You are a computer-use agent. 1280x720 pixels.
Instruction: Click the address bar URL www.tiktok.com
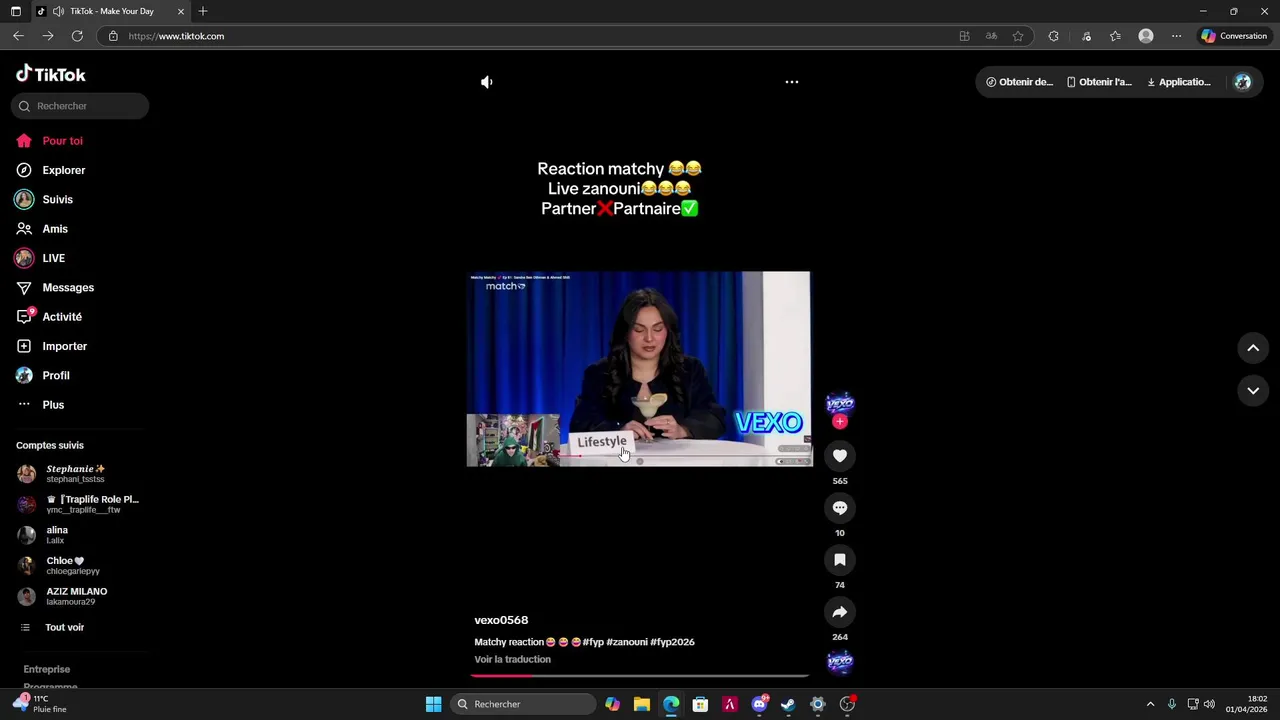click(176, 36)
